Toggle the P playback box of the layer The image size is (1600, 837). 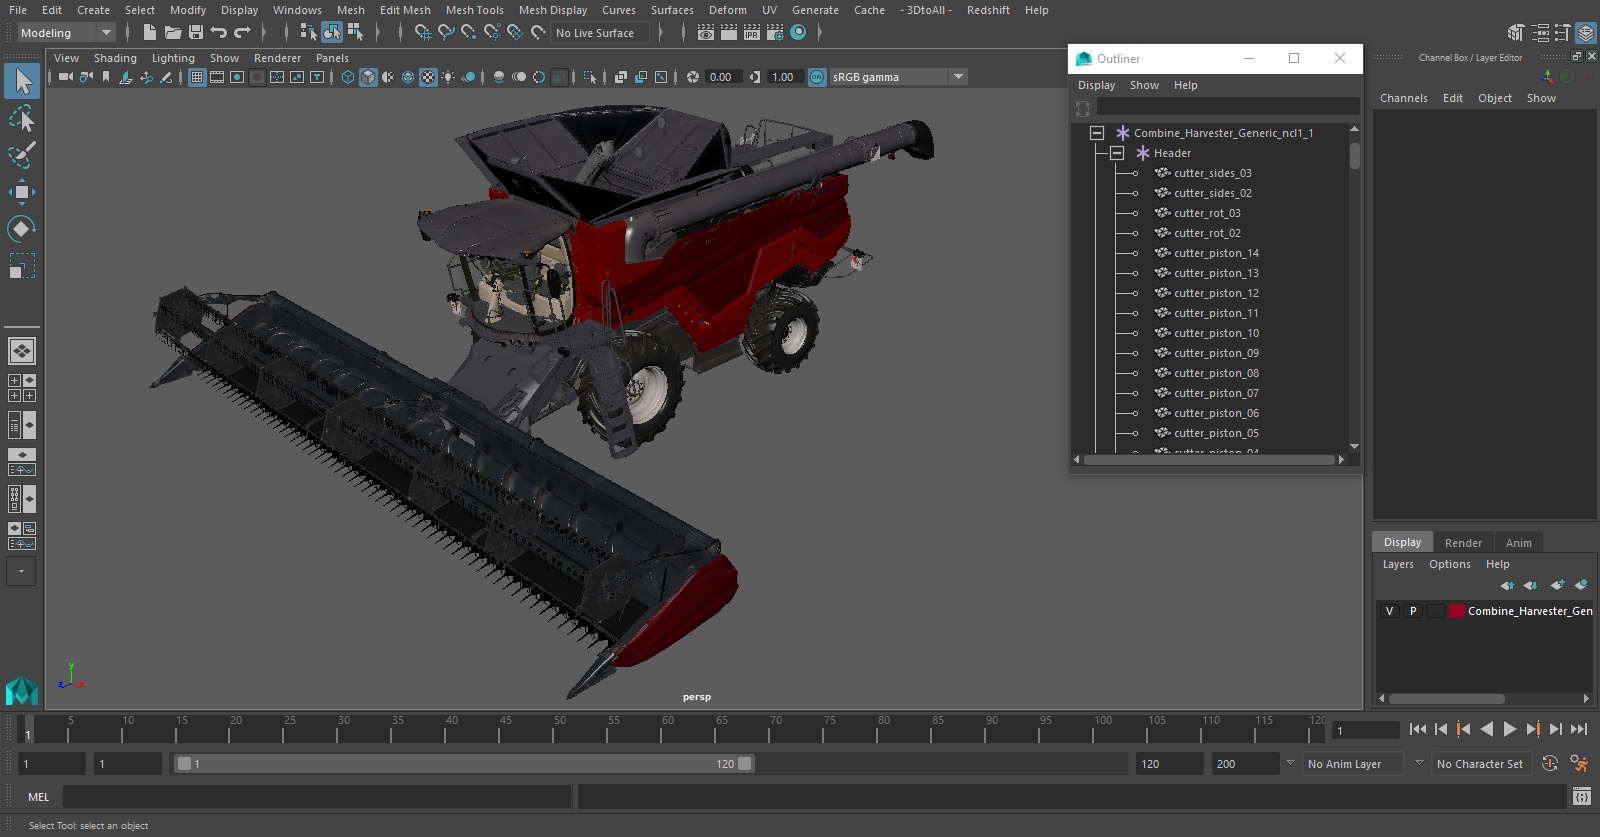pyautogui.click(x=1413, y=611)
